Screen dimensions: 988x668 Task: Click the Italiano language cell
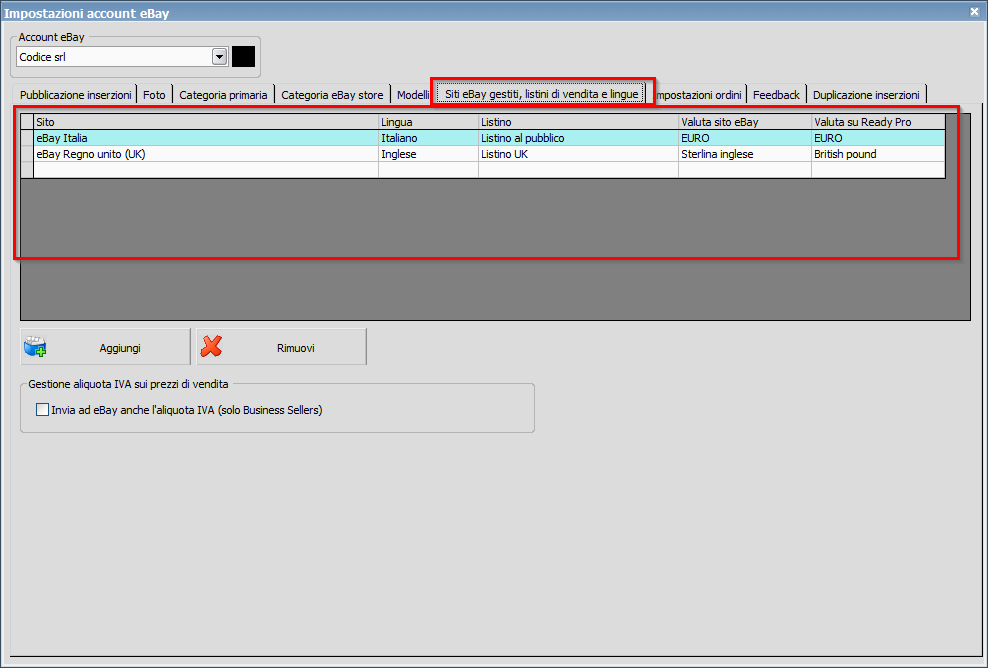[428, 138]
